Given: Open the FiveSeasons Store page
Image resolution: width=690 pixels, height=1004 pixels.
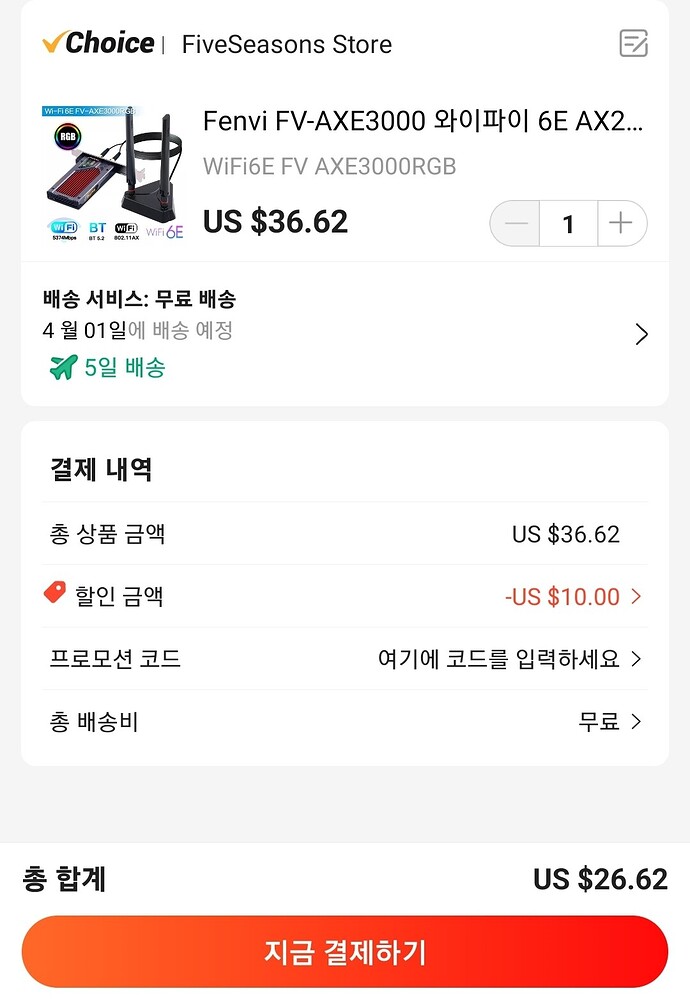Looking at the screenshot, I should tap(285, 44).
